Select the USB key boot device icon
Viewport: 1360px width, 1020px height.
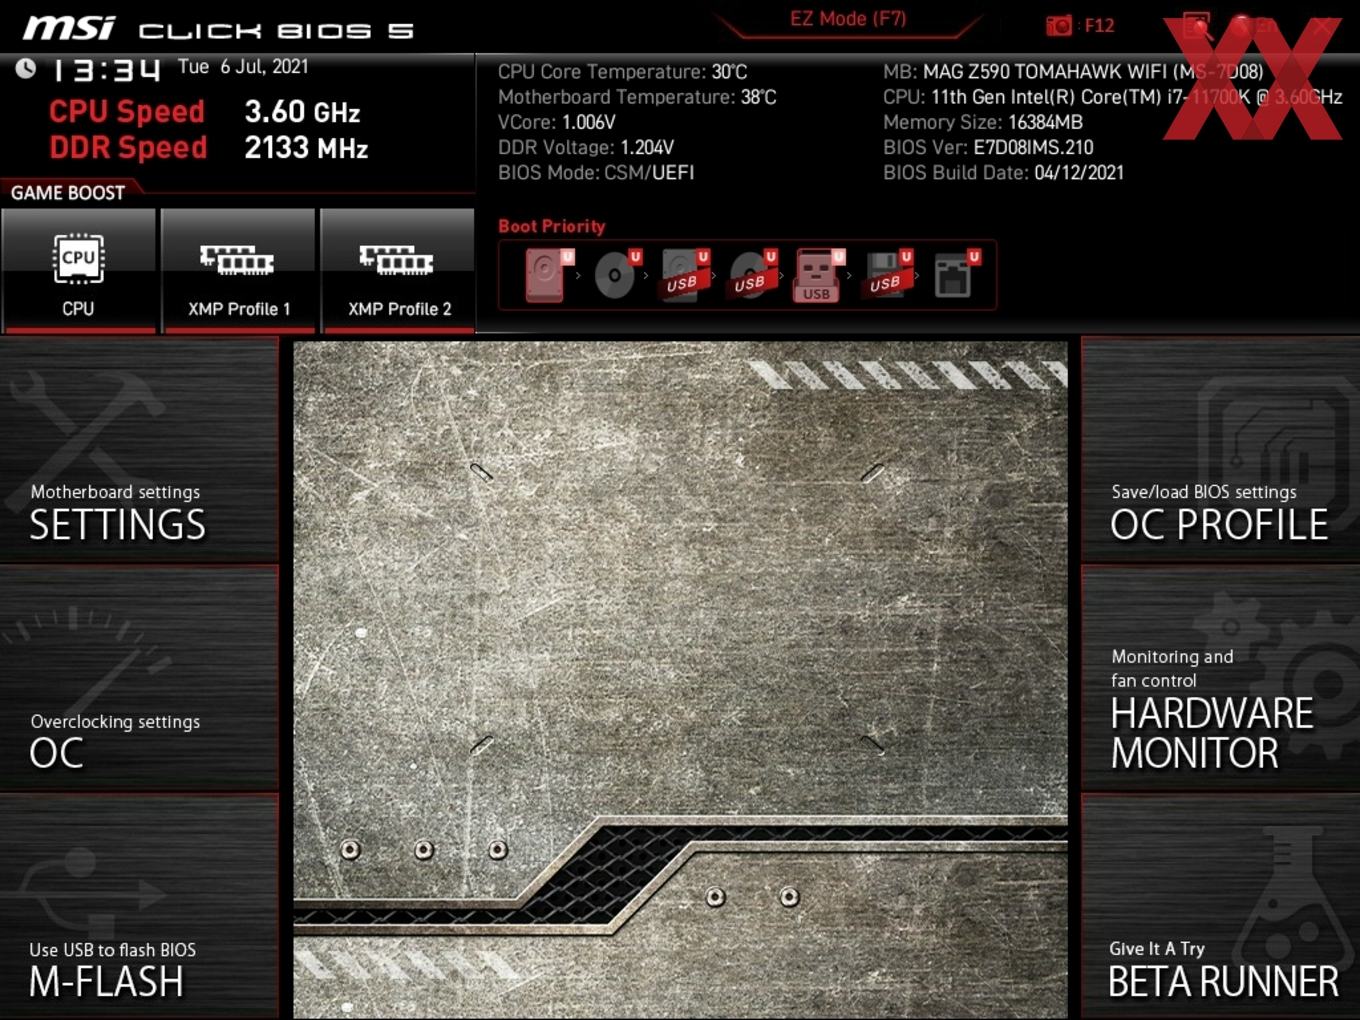coord(819,275)
